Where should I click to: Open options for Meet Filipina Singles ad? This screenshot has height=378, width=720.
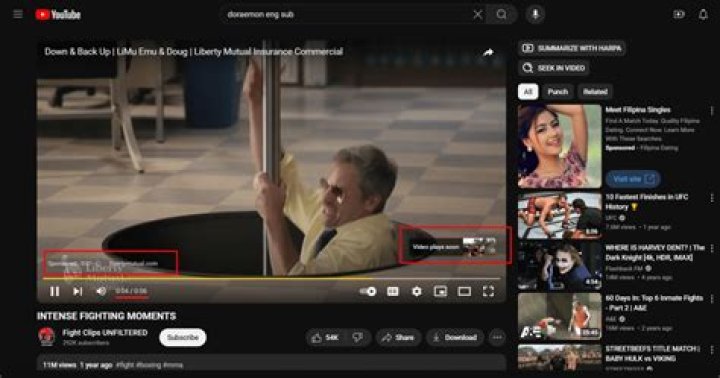tap(712, 111)
